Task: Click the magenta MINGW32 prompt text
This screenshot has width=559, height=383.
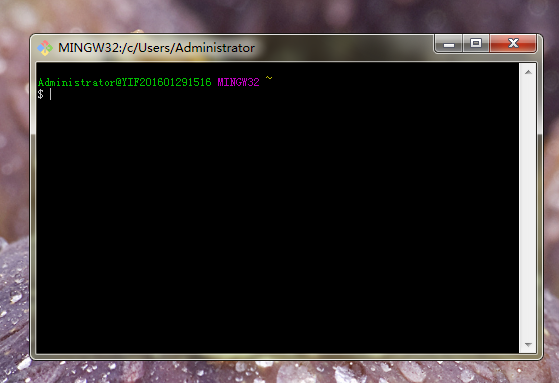Action: [239, 82]
